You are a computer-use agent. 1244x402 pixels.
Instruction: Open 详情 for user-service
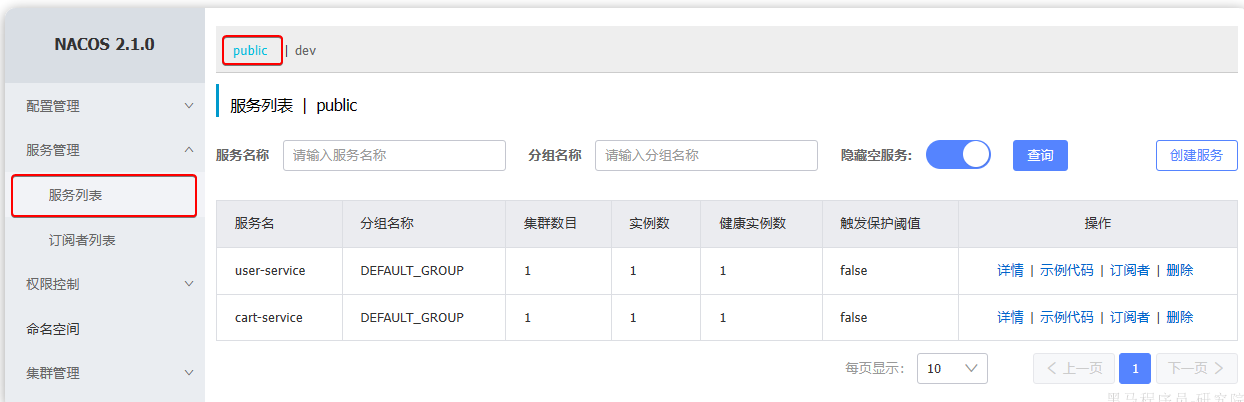point(1010,270)
